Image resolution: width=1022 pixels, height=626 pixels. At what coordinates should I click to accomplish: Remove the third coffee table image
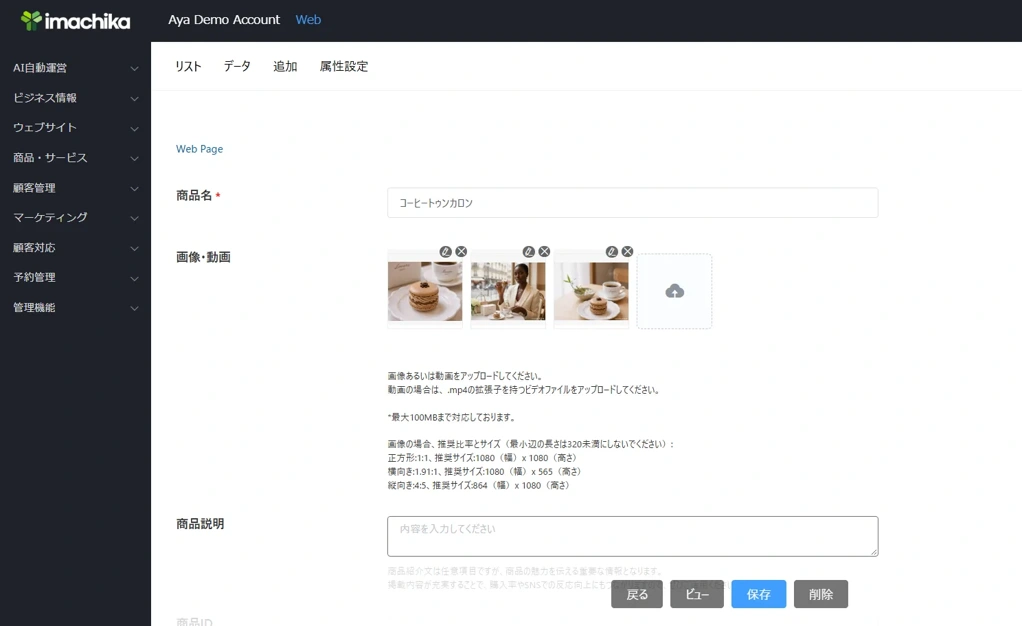627,252
